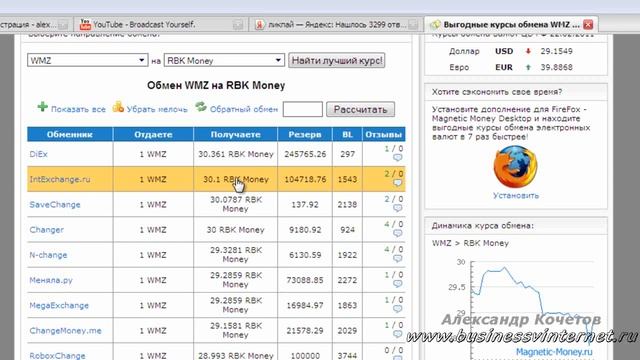
Task: Click the green plus icon beside Показать все
Action: coord(42,107)
